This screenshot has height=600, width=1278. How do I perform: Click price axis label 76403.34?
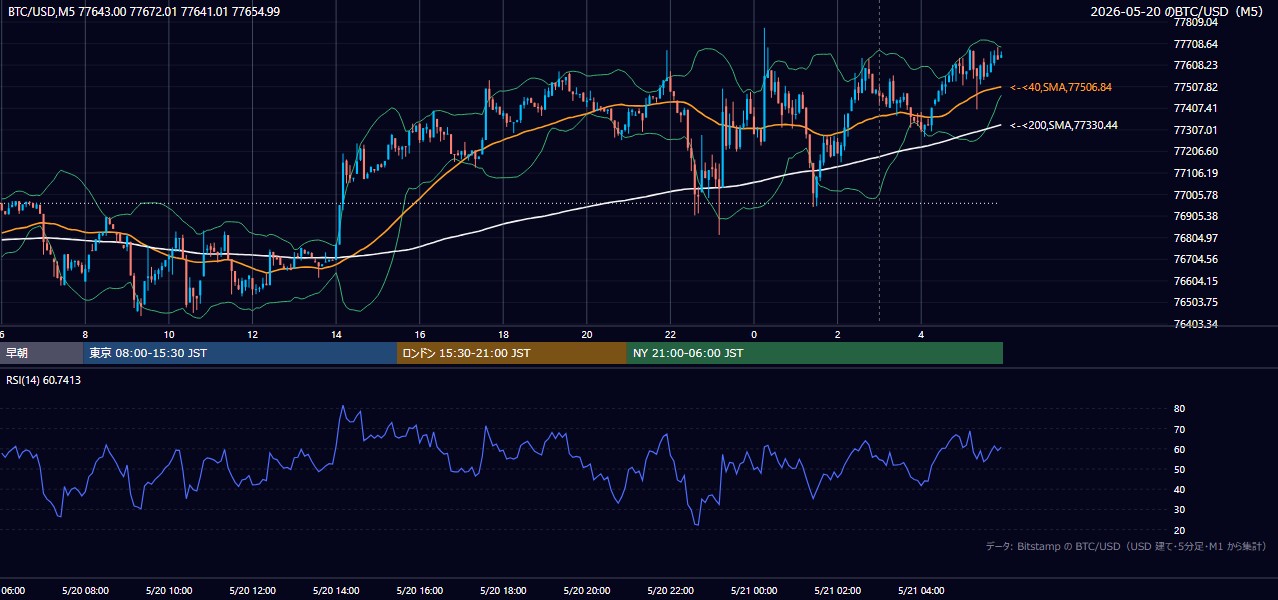coord(1197,324)
